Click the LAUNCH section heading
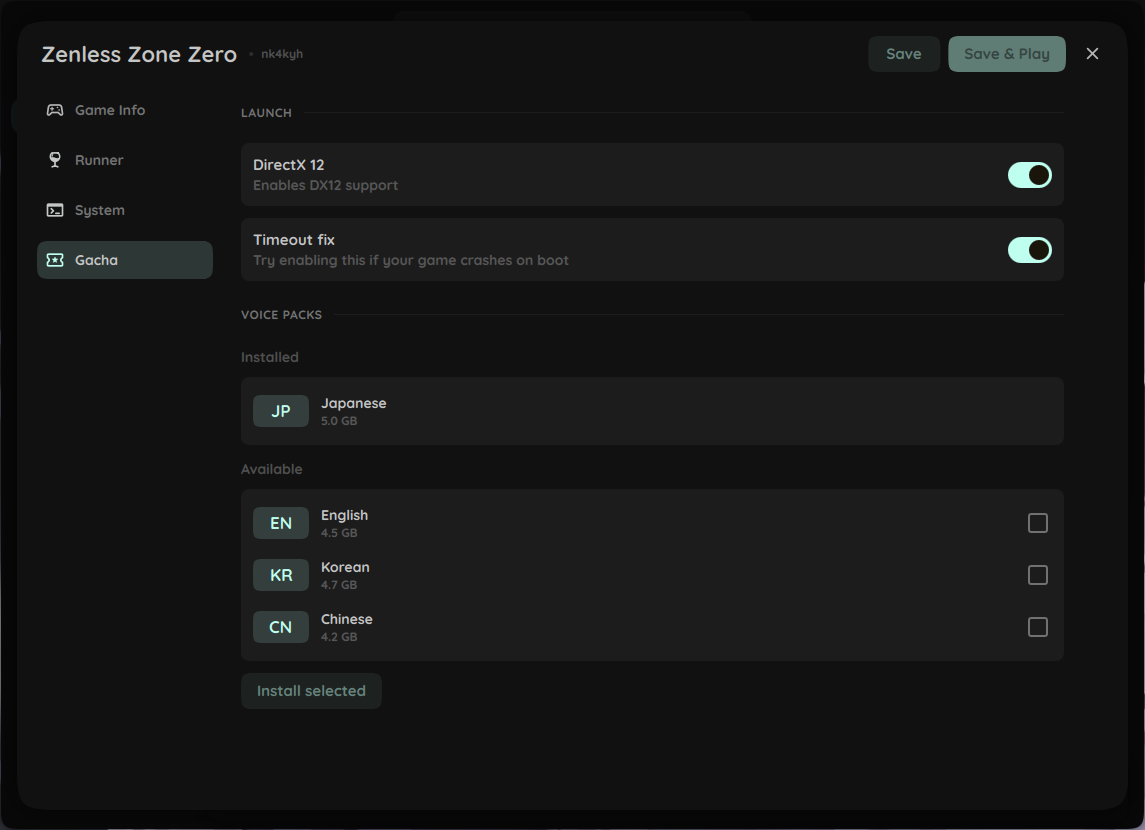The width and height of the screenshot is (1145, 830). pyautogui.click(x=266, y=113)
